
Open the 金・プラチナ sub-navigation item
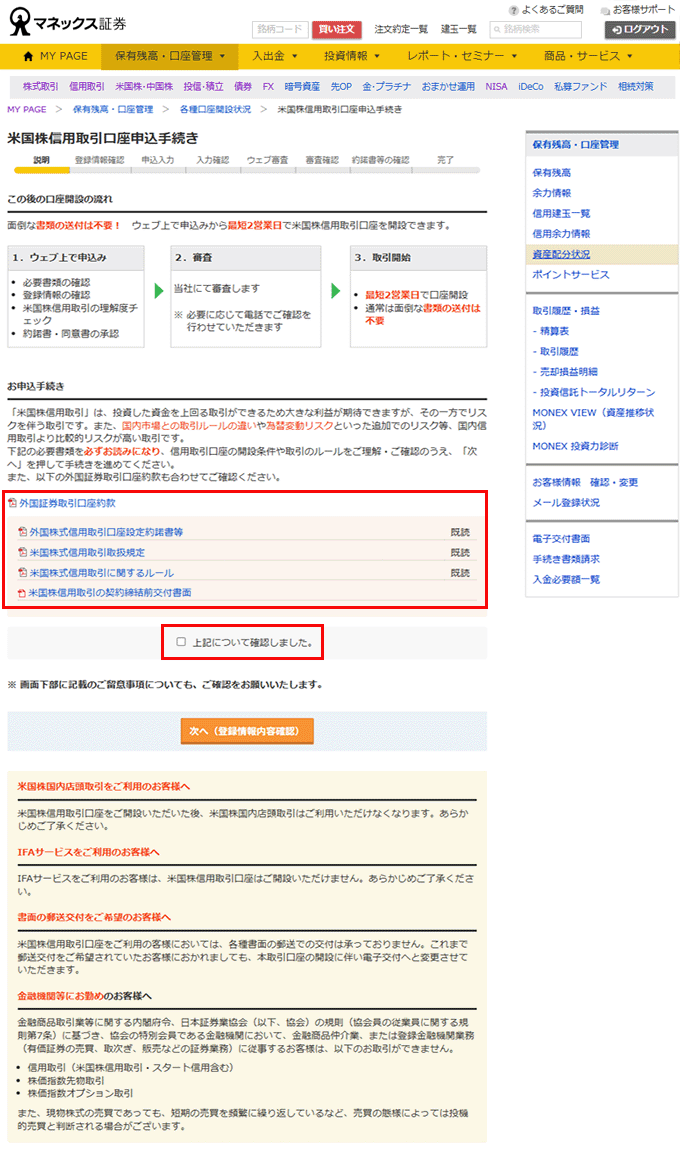click(387, 87)
